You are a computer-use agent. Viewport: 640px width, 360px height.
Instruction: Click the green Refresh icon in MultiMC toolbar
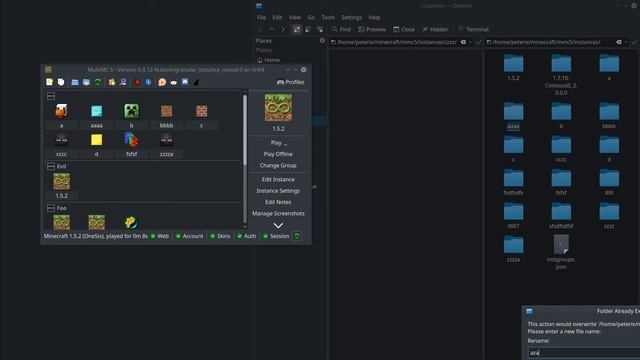pos(98,82)
